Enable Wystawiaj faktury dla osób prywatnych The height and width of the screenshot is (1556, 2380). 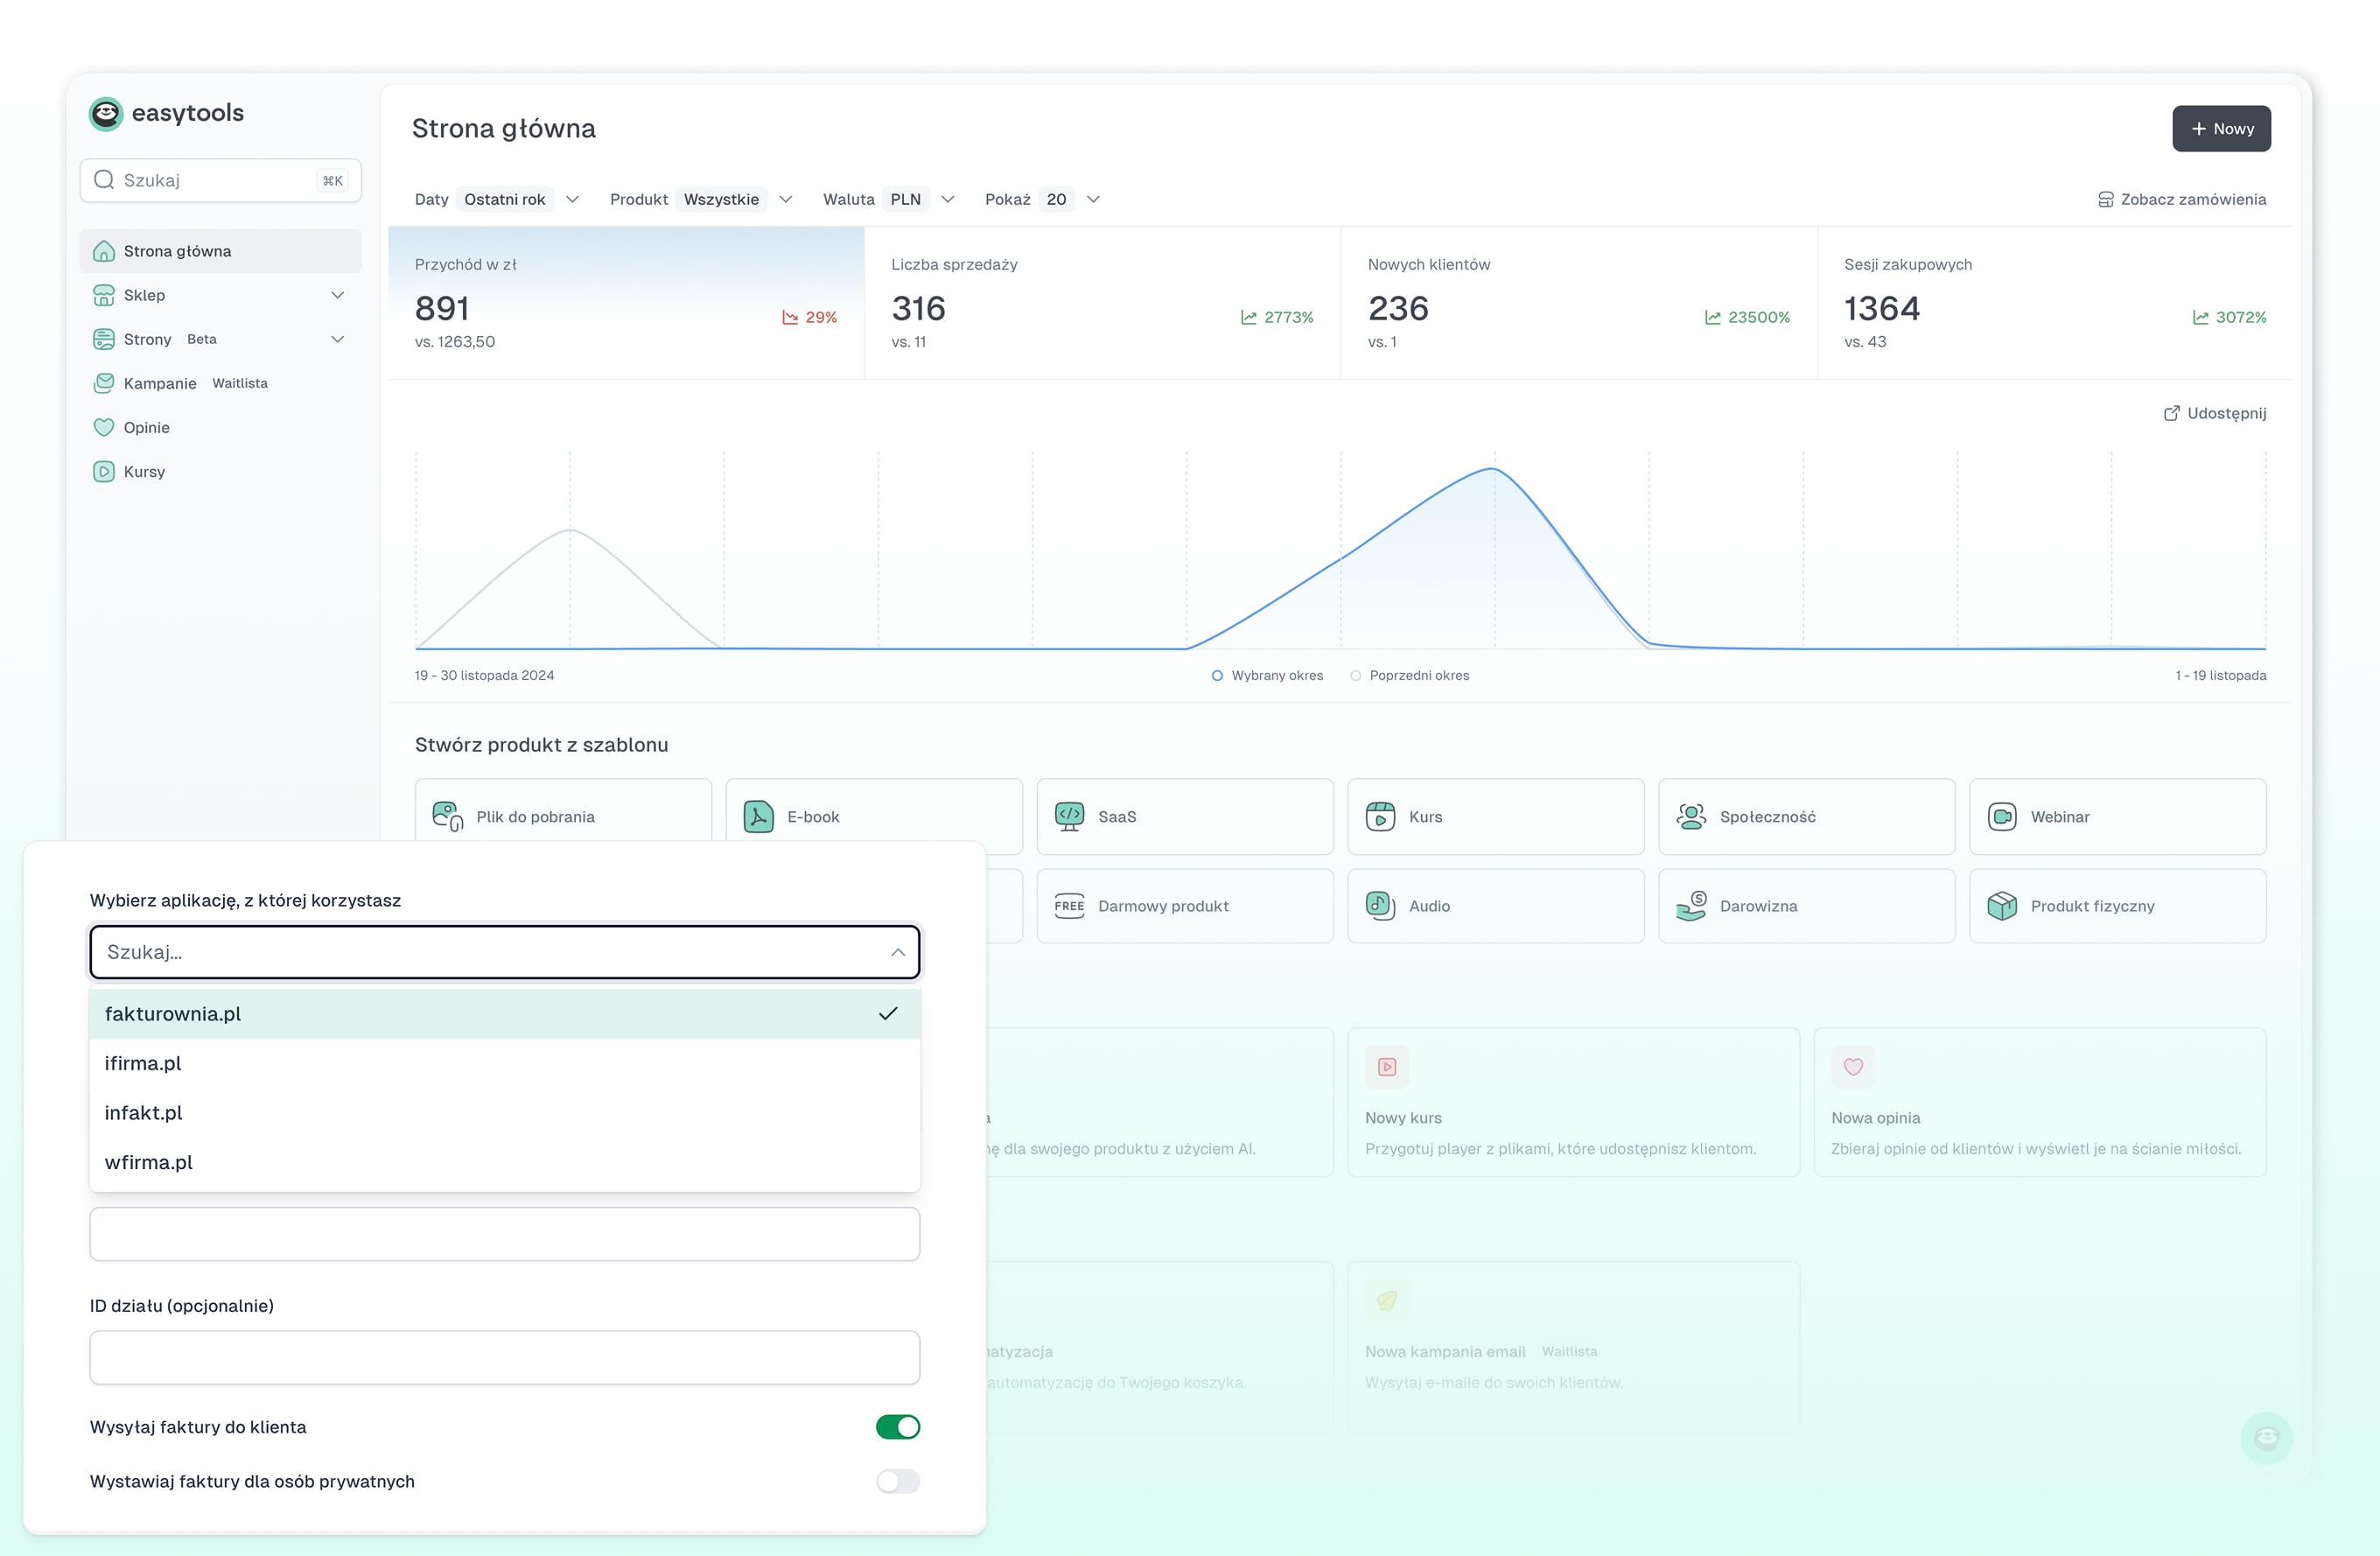coord(897,1481)
